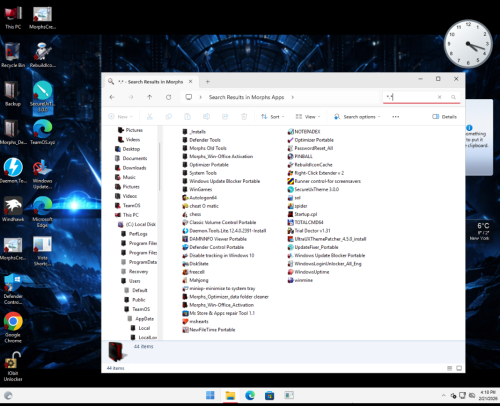
Task: Expand breadcrumb chevron after Morphs Apps
Action: [x=293, y=97]
